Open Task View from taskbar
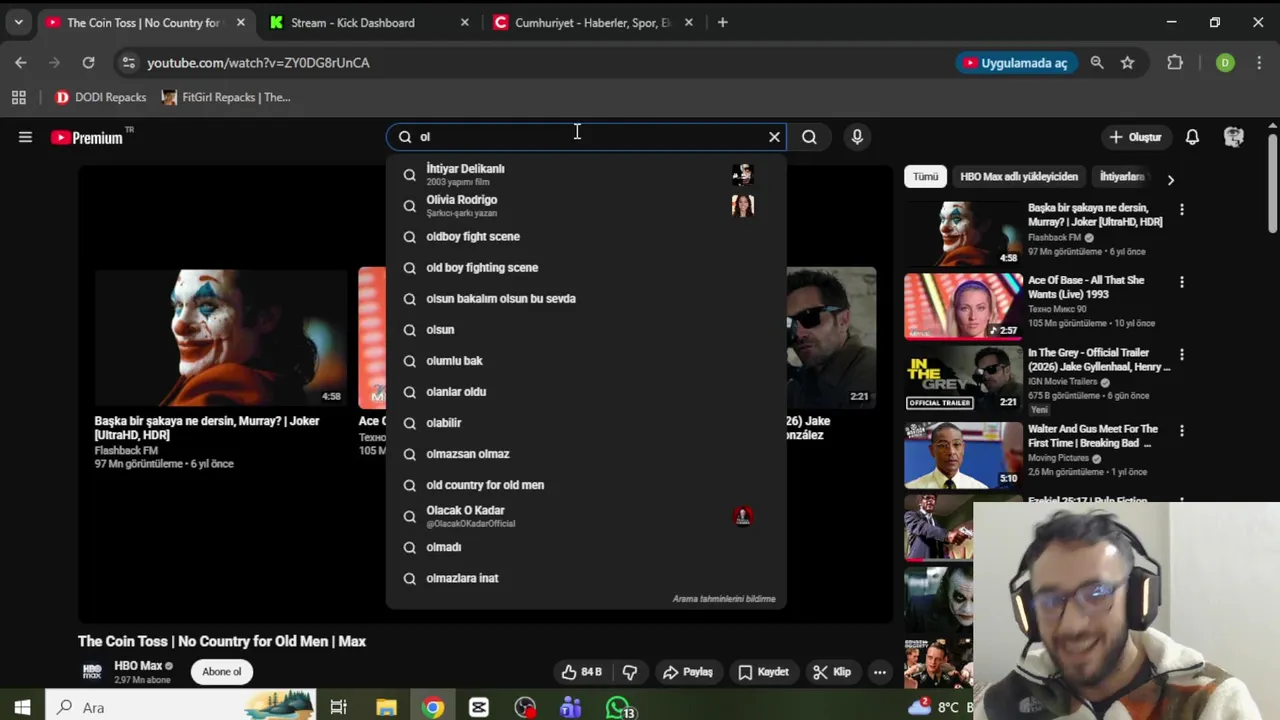Image resolution: width=1280 pixels, height=720 pixels. coord(338,707)
